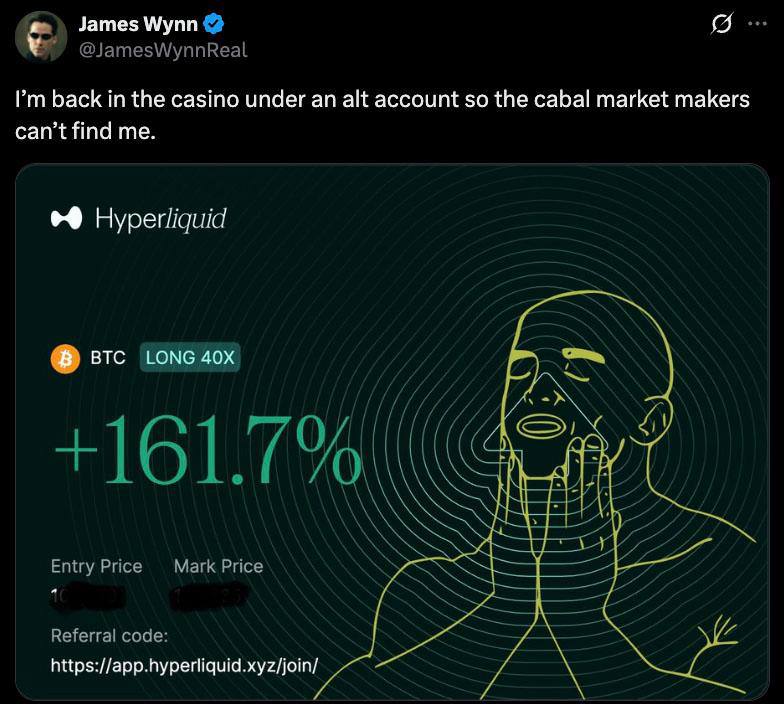Open the app.hyperliquid.xyz/join link

(184, 666)
